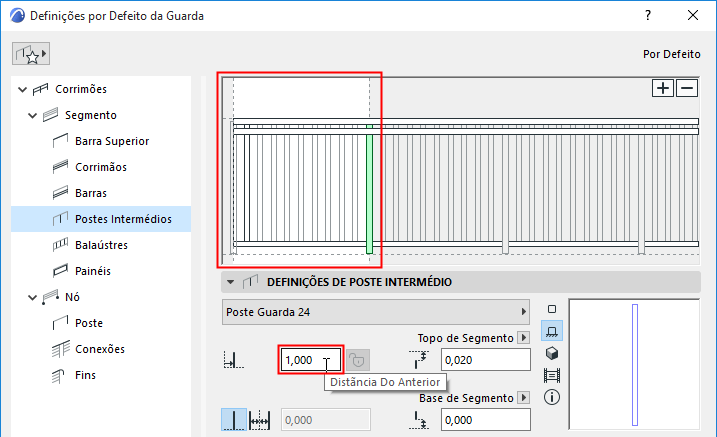Open help with question mark button

(648, 16)
